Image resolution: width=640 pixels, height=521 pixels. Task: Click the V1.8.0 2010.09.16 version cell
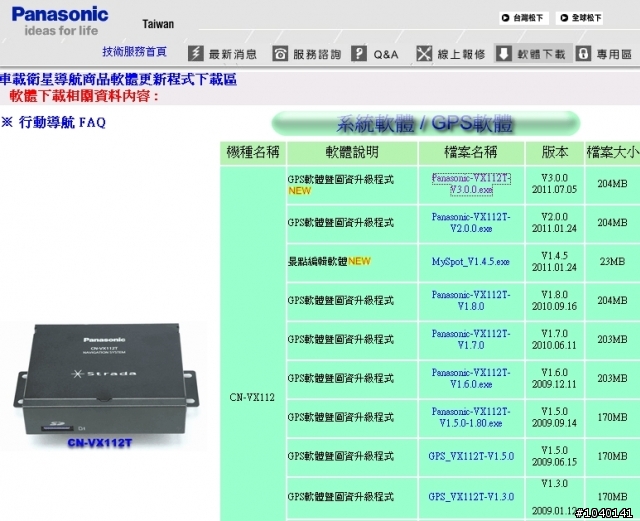[x=554, y=301]
